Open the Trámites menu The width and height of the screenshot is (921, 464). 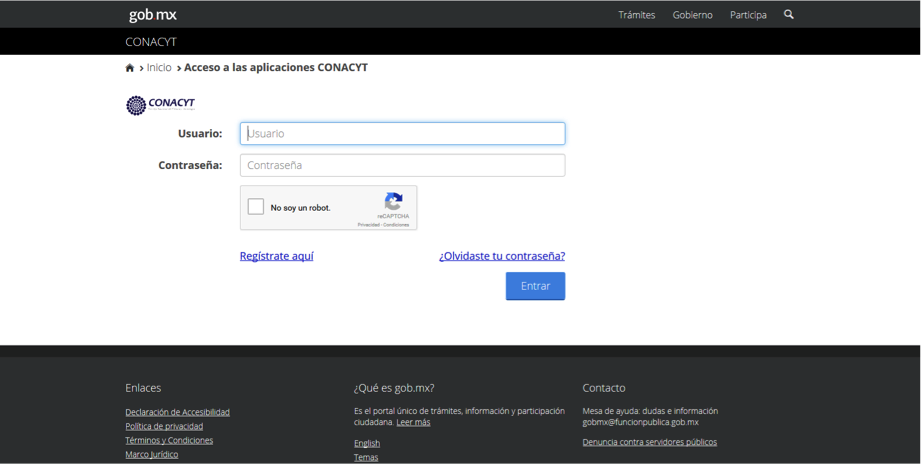636,15
